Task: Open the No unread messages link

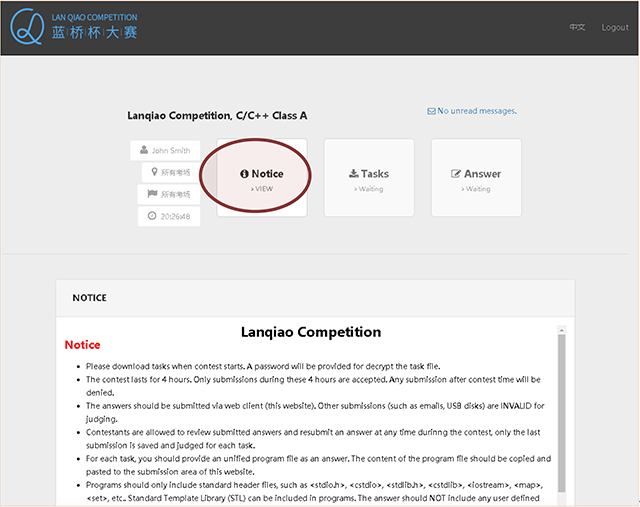Action: tap(477, 111)
